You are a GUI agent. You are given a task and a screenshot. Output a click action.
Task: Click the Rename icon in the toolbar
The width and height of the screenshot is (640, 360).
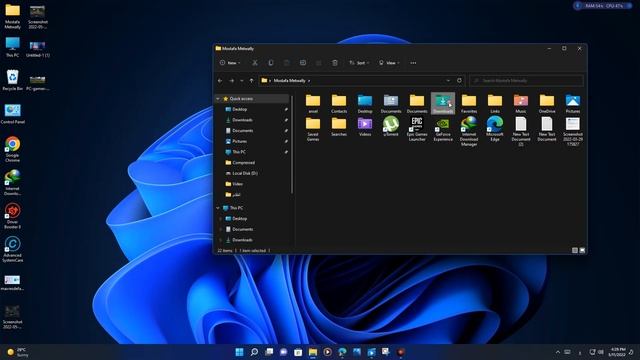[303, 63]
